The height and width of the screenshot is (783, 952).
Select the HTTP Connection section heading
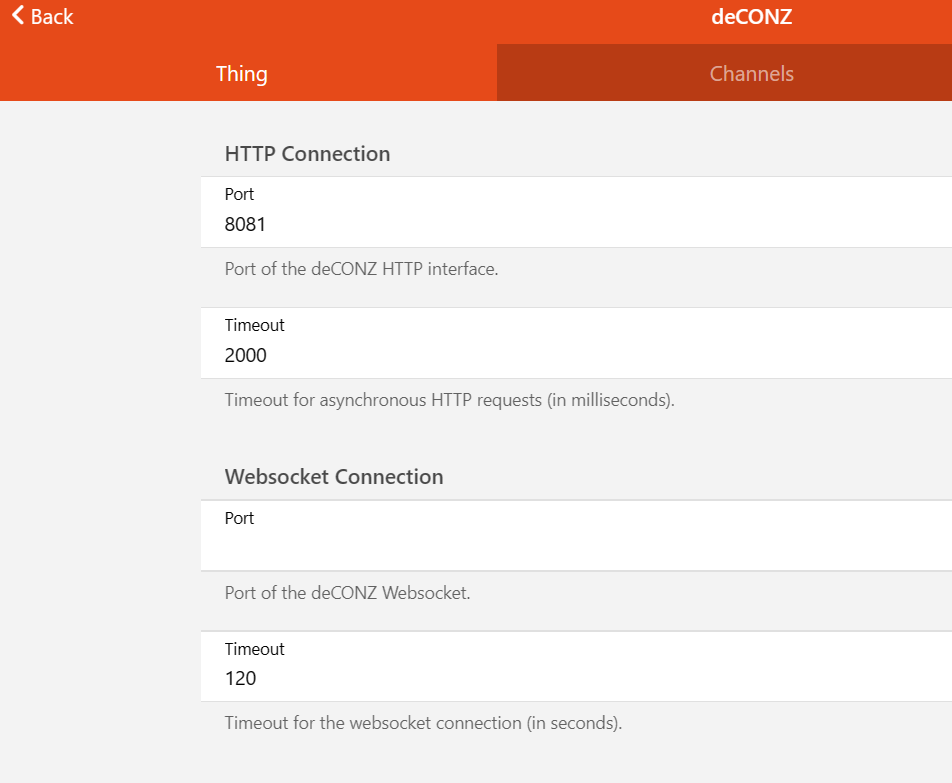click(307, 154)
